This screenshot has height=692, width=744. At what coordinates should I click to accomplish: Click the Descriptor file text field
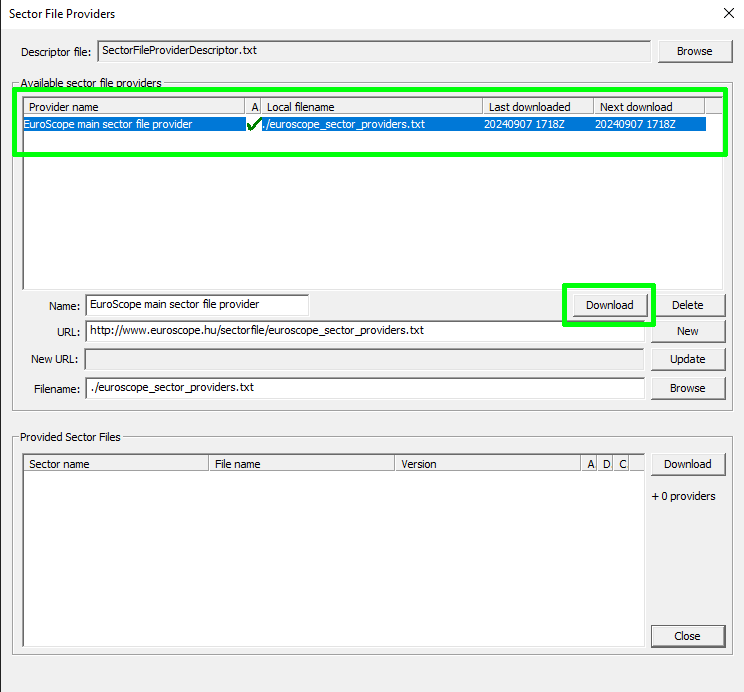pos(374,51)
